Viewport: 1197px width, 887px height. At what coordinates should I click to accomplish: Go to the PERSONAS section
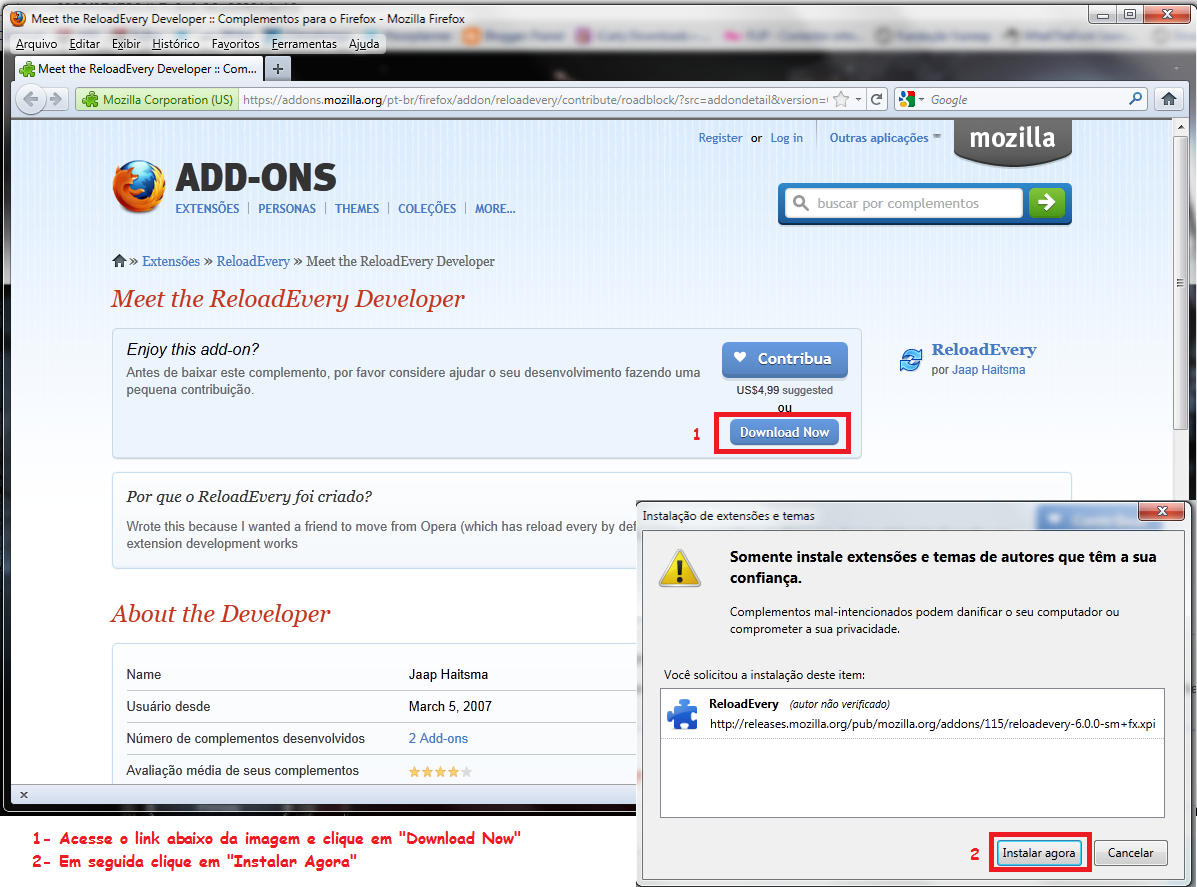(286, 208)
